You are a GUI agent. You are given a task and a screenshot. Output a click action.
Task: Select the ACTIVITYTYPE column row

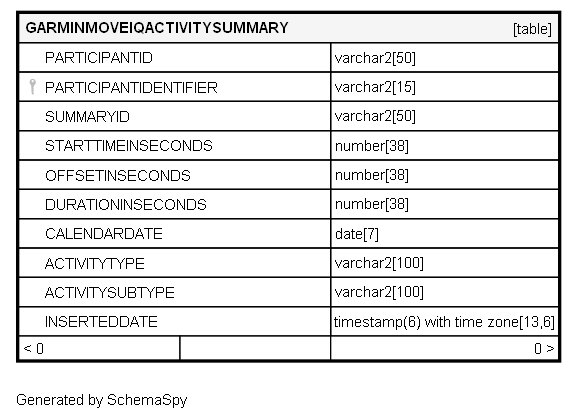(x=289, y=263)
